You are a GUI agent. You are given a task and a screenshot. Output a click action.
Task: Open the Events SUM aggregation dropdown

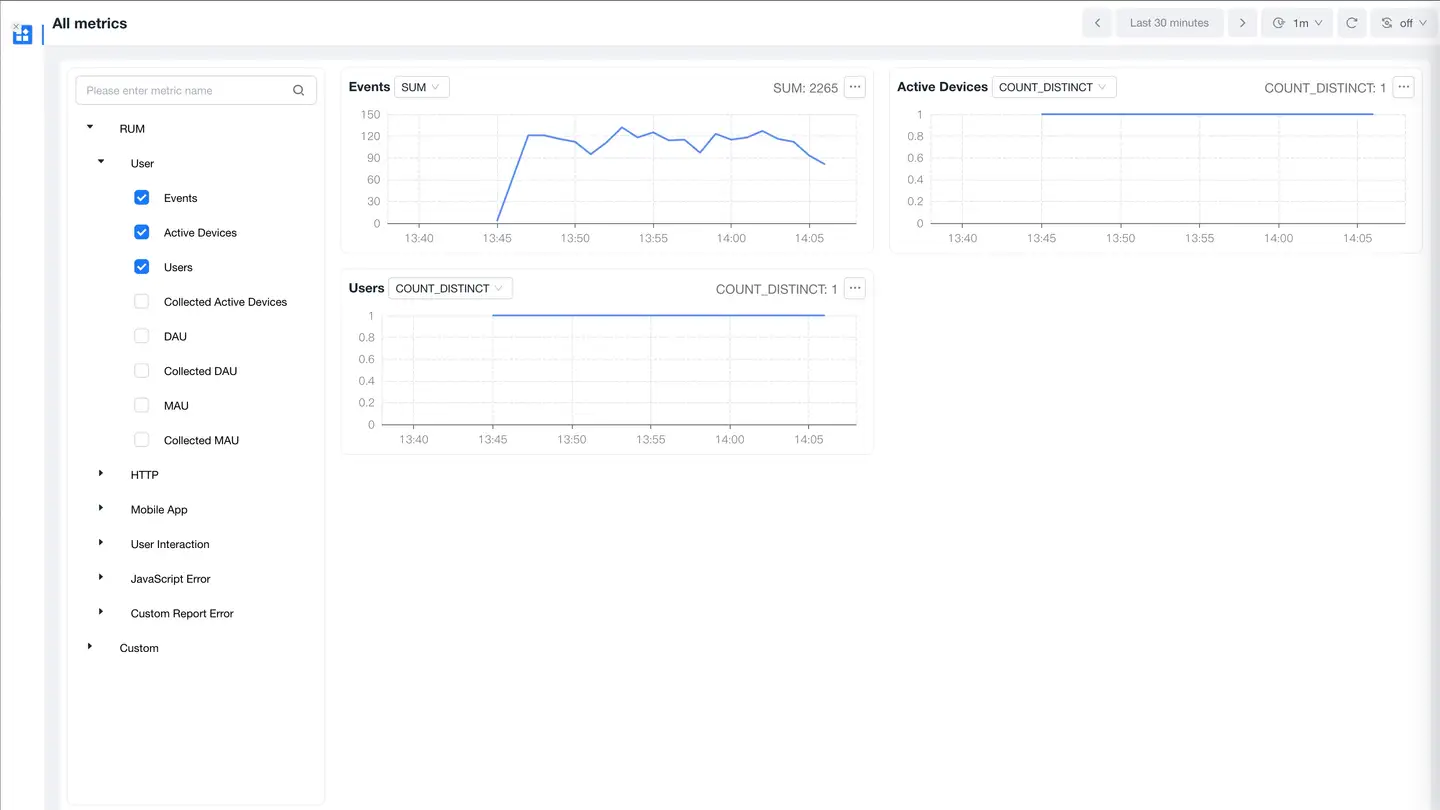pyautogui.click(x=422, y=88)
